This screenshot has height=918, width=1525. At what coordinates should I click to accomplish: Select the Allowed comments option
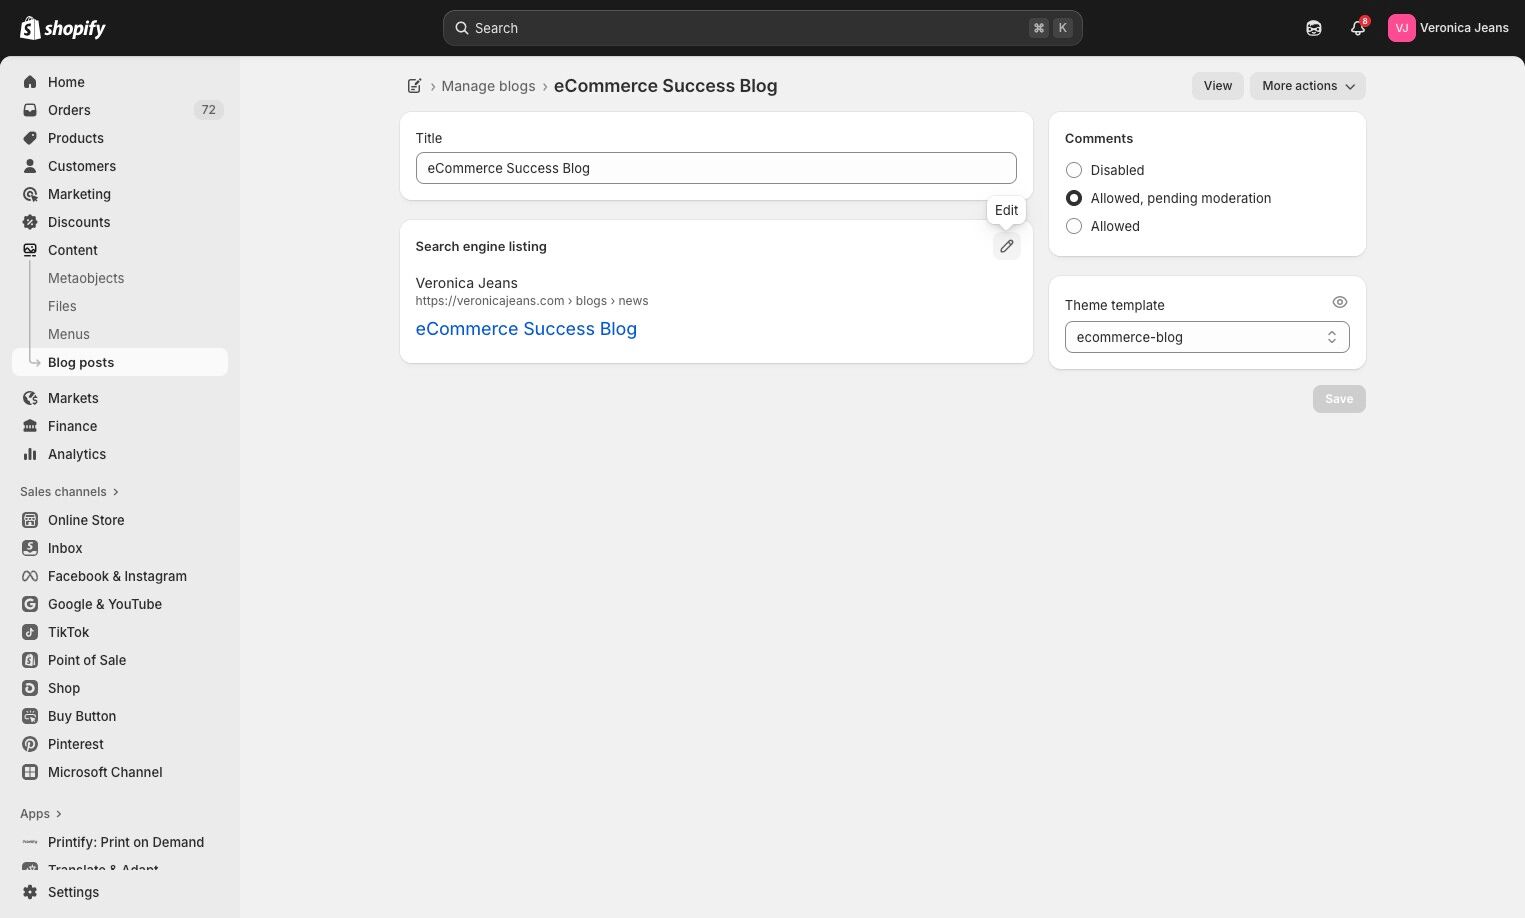1074,226
